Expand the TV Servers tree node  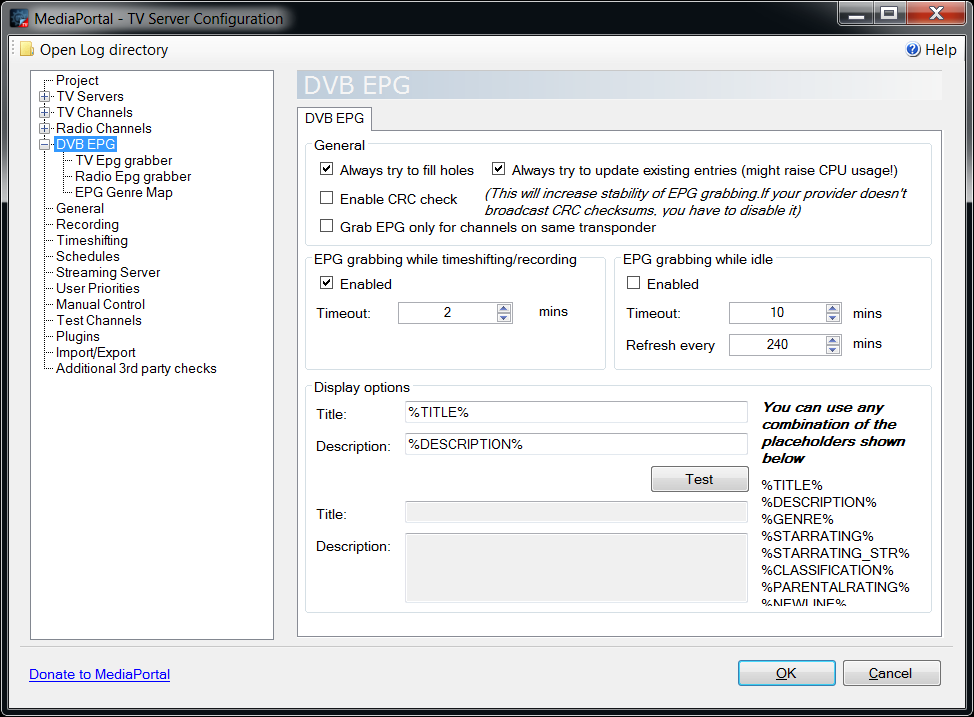click(44, 97)
